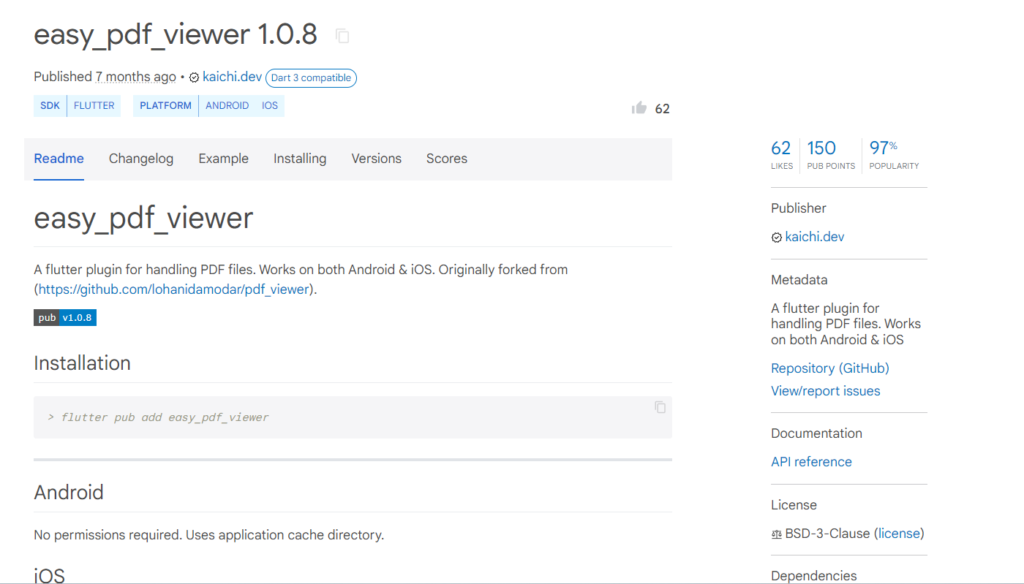
Task: Click the license scales icon beside BSD-3-Clause
Action: click(x=776, y=534)
